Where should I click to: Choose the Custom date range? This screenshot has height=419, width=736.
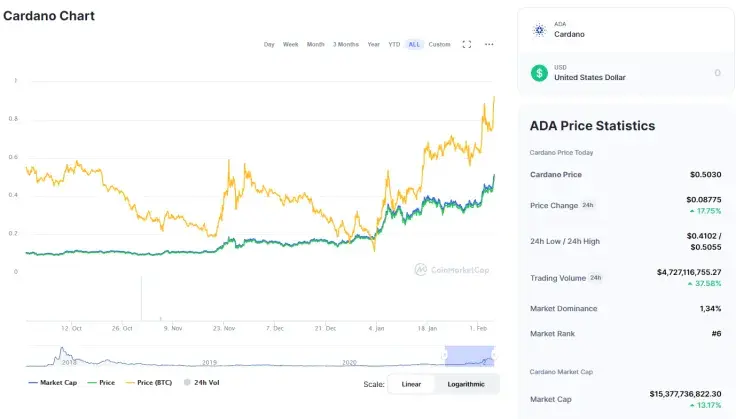tap(439, 44)
